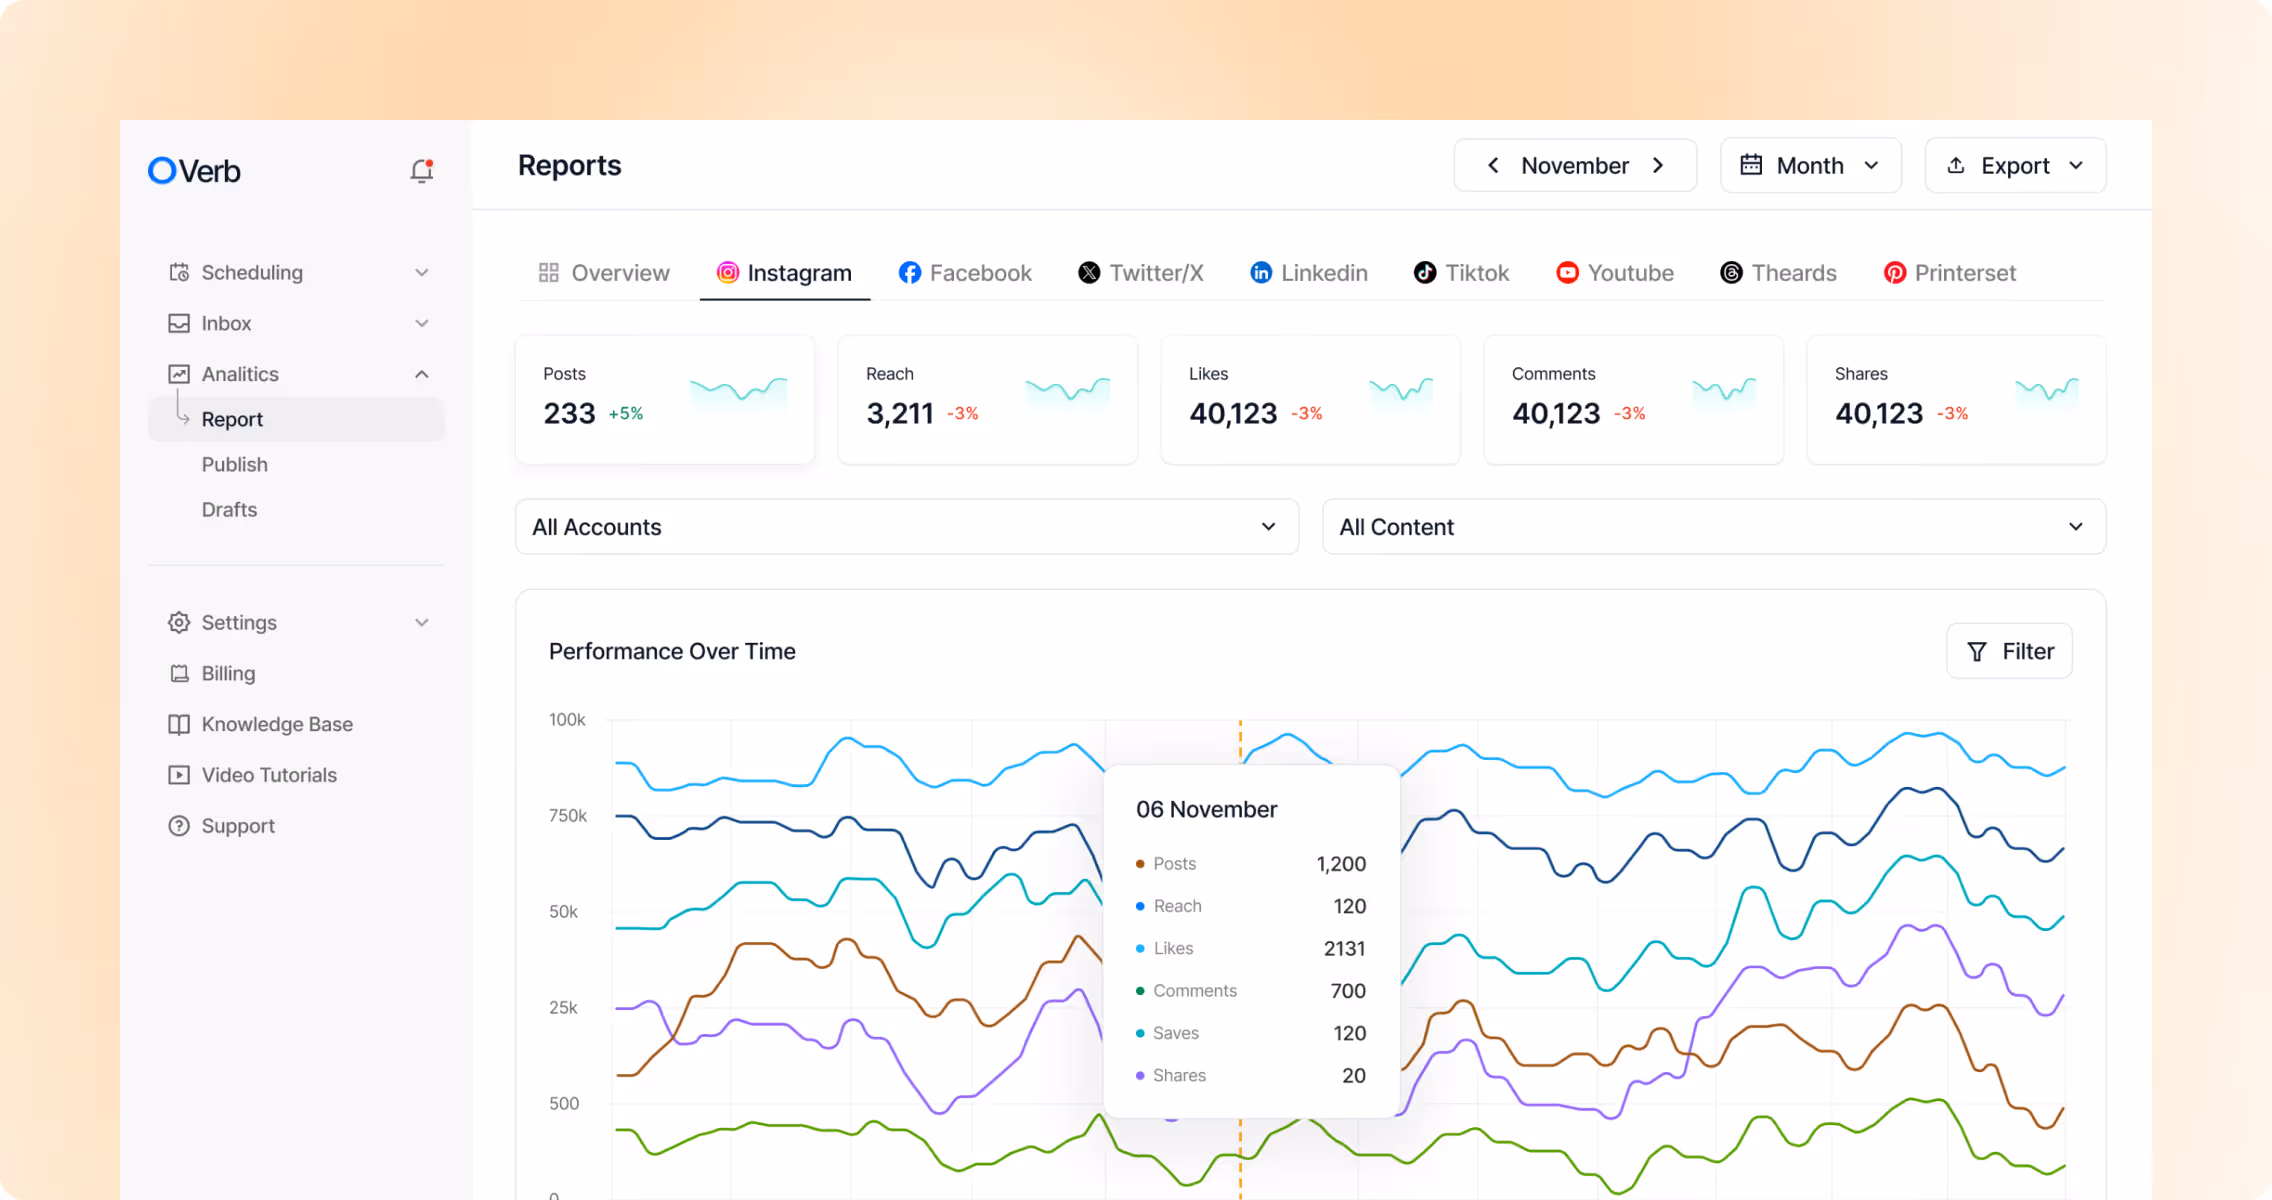Expand the Scheduling menu
The image size is (2272, 1200).
[421, 272]
